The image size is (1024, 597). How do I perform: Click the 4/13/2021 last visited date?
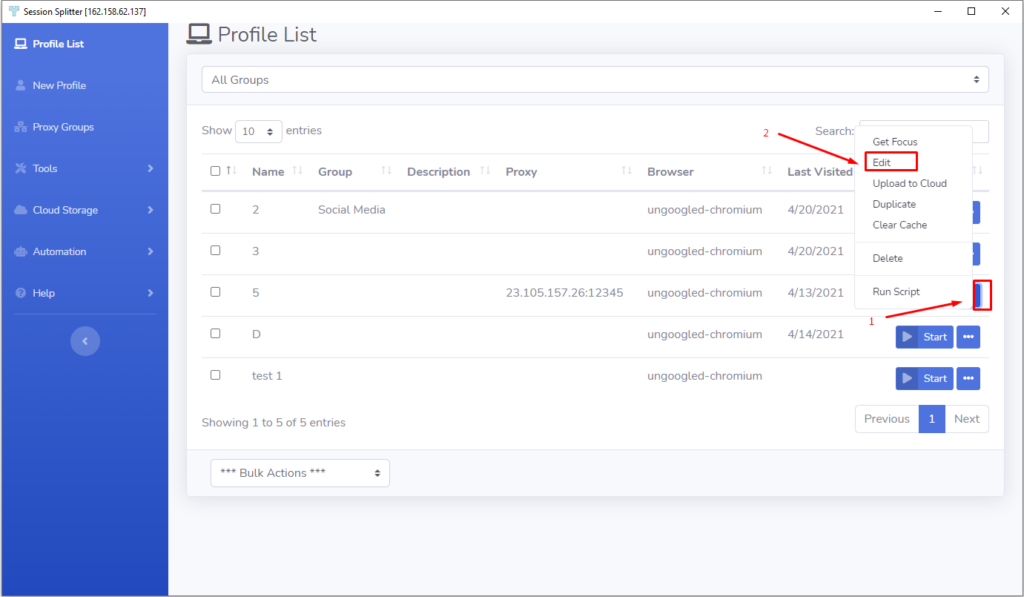(815, 293)
